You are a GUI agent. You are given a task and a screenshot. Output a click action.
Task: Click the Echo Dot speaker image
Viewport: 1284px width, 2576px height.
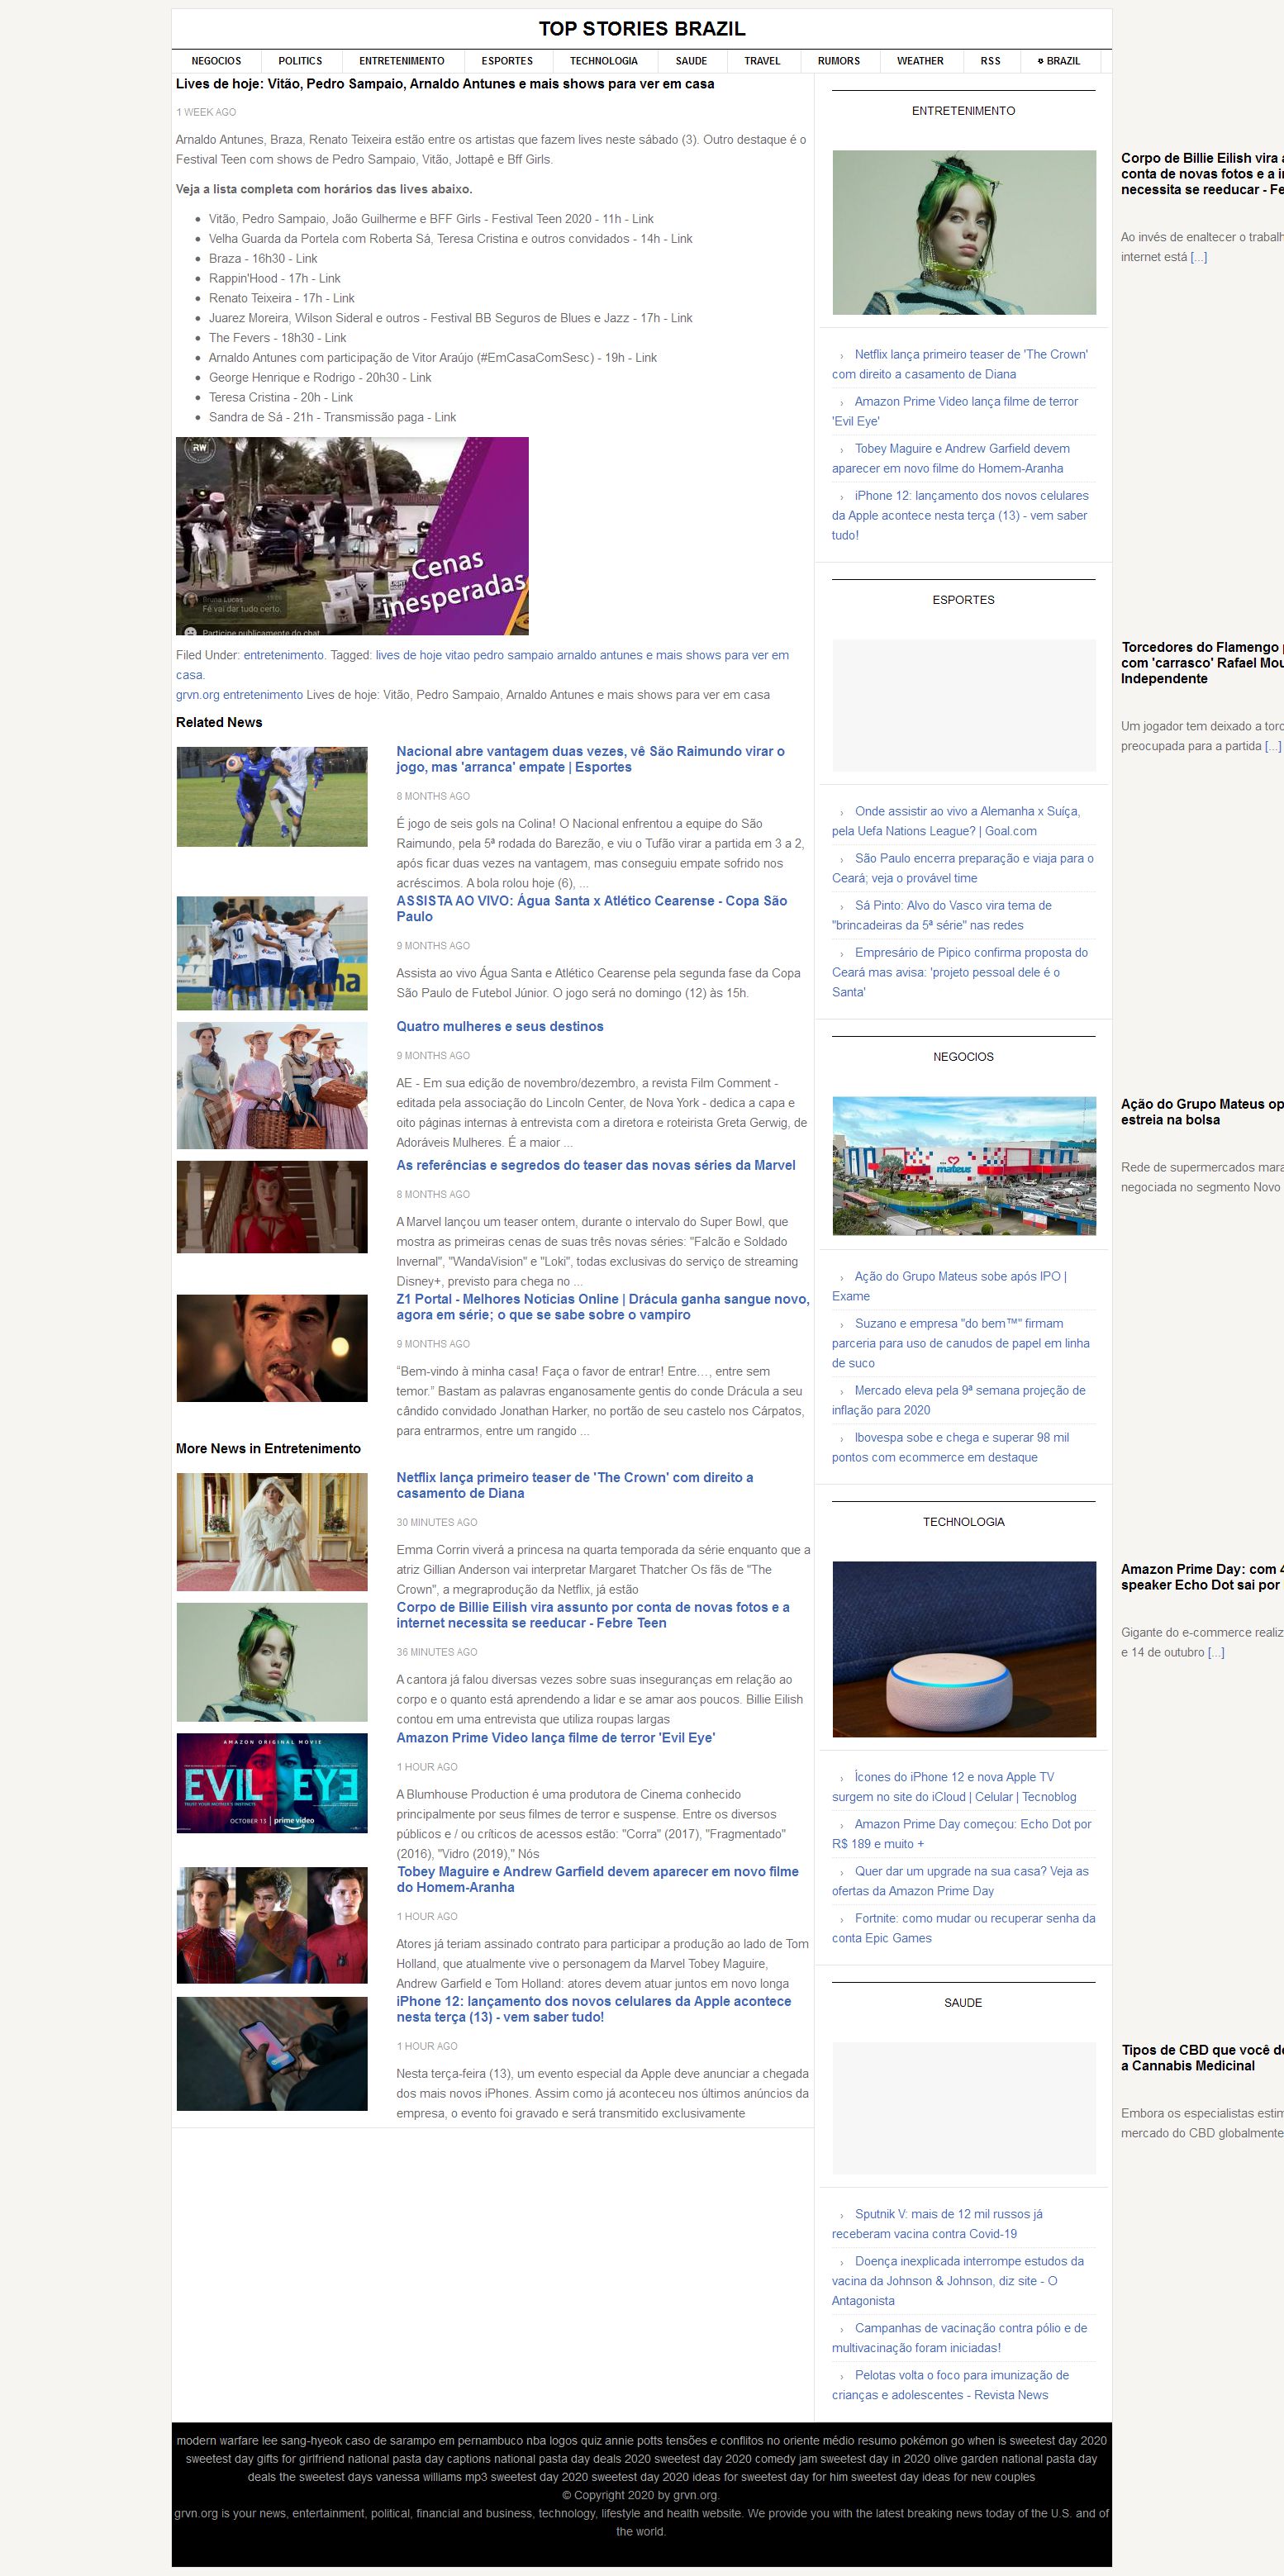(963, 1649)
